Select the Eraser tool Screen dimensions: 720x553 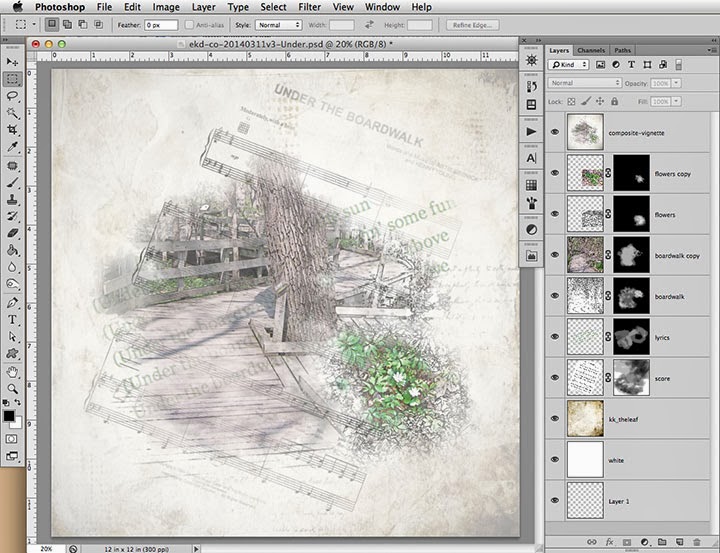(12, 233)
